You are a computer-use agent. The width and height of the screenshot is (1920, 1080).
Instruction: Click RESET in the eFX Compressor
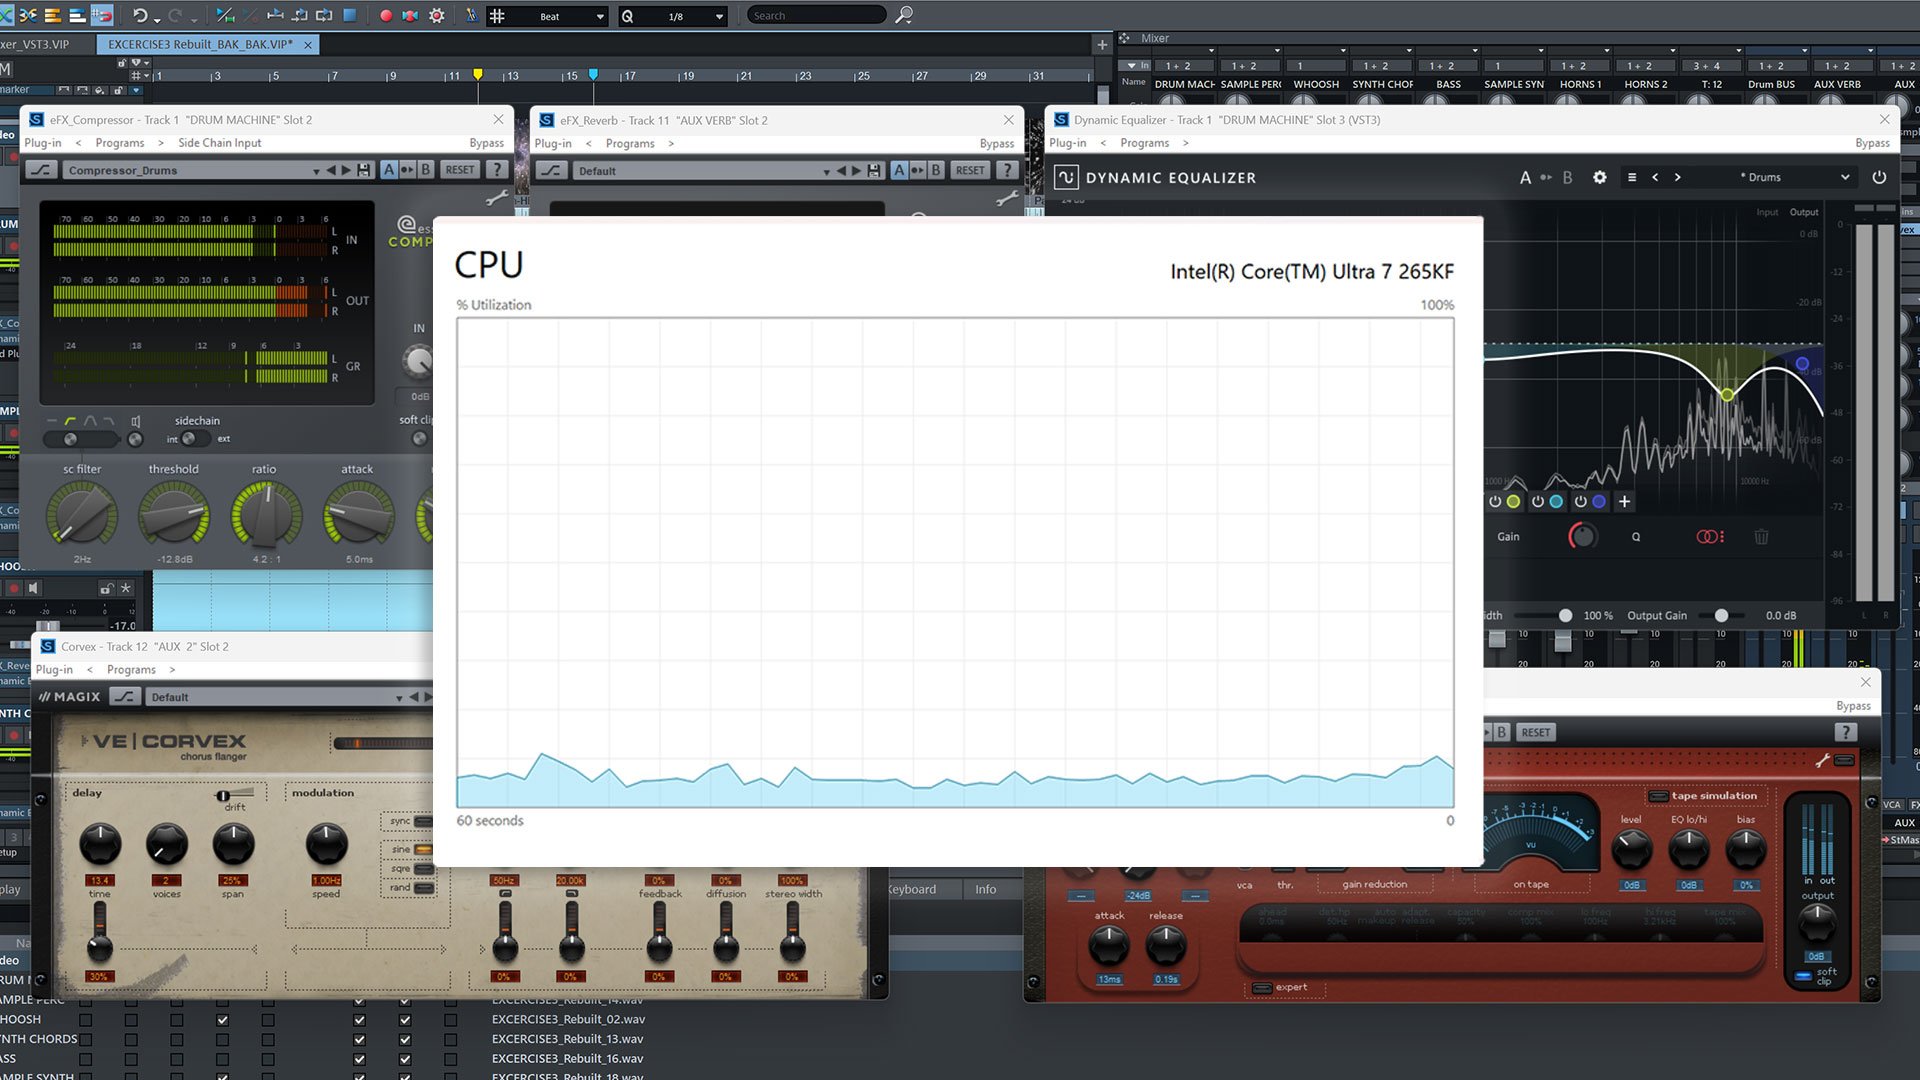coord(459,169)
